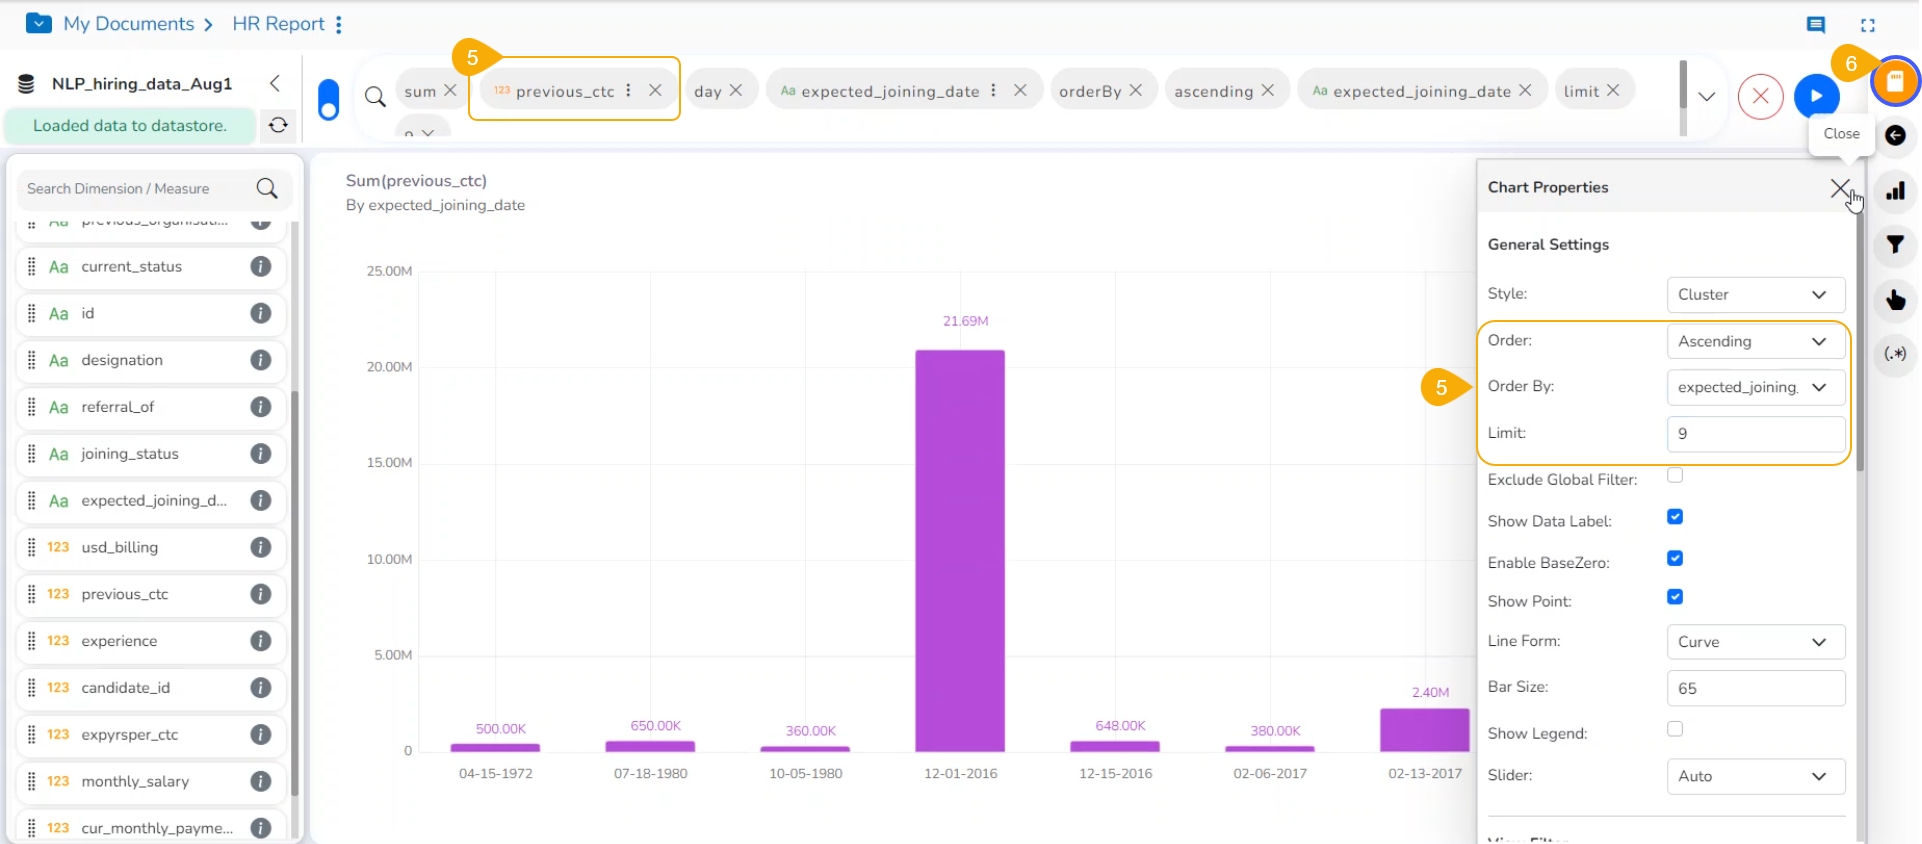This screenshot has width=1922, height=844.
Task: Click the red clear query icon
Action: pos(1760,97)
